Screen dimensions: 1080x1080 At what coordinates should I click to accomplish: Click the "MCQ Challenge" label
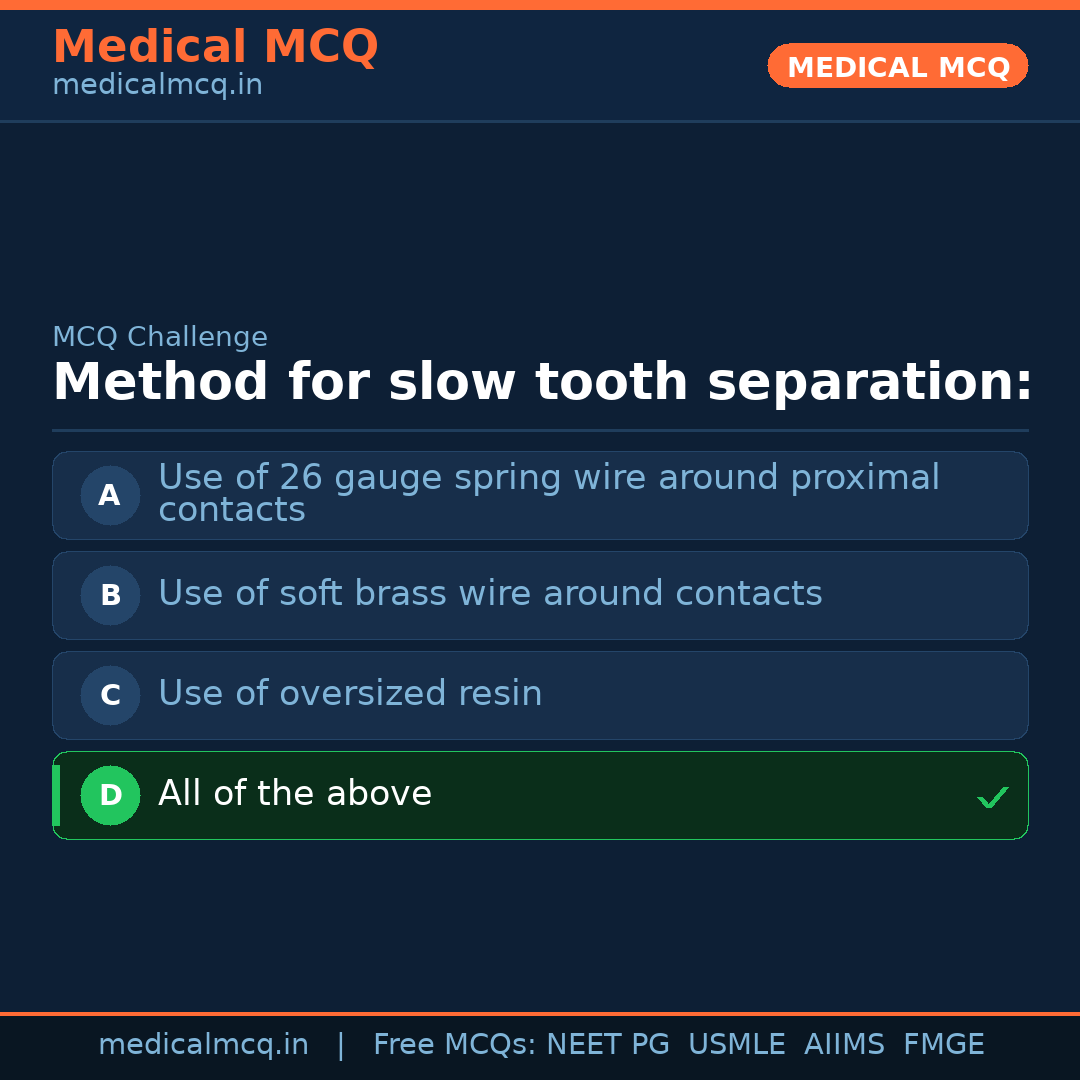click(x=160, y=338)
